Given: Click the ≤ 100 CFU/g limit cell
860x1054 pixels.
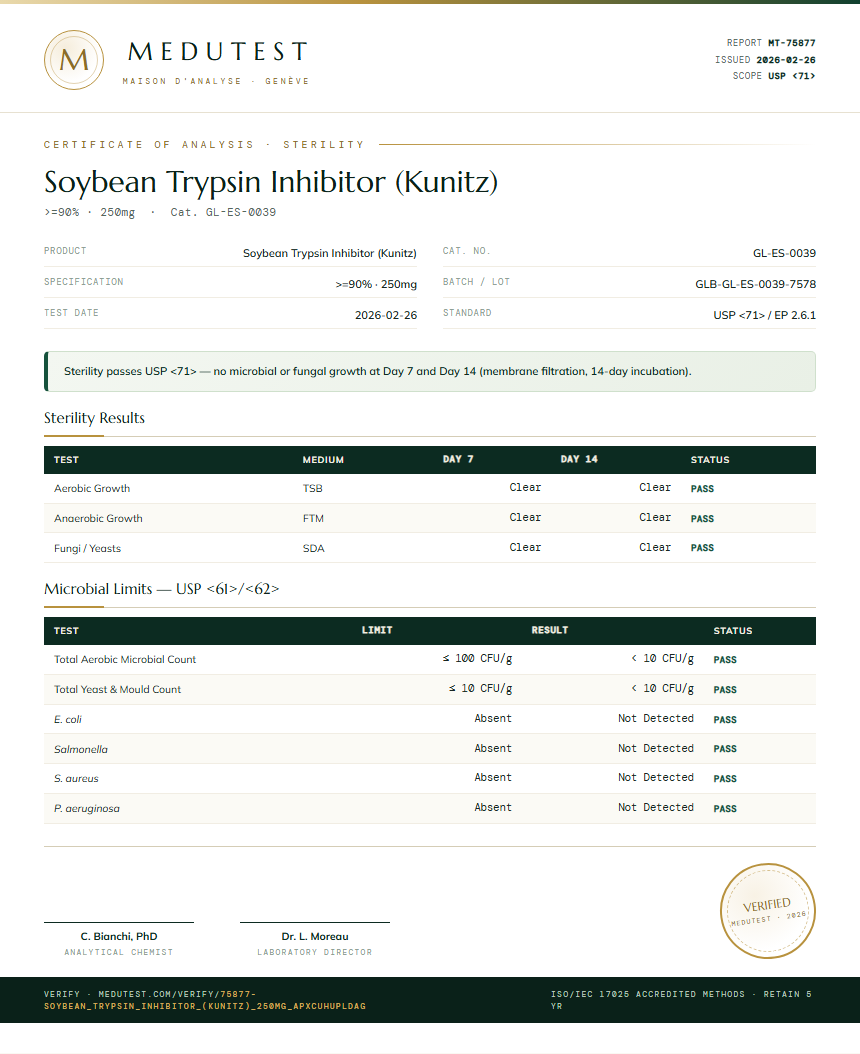Looking at the screenshot, I should [x=477, y=659].
